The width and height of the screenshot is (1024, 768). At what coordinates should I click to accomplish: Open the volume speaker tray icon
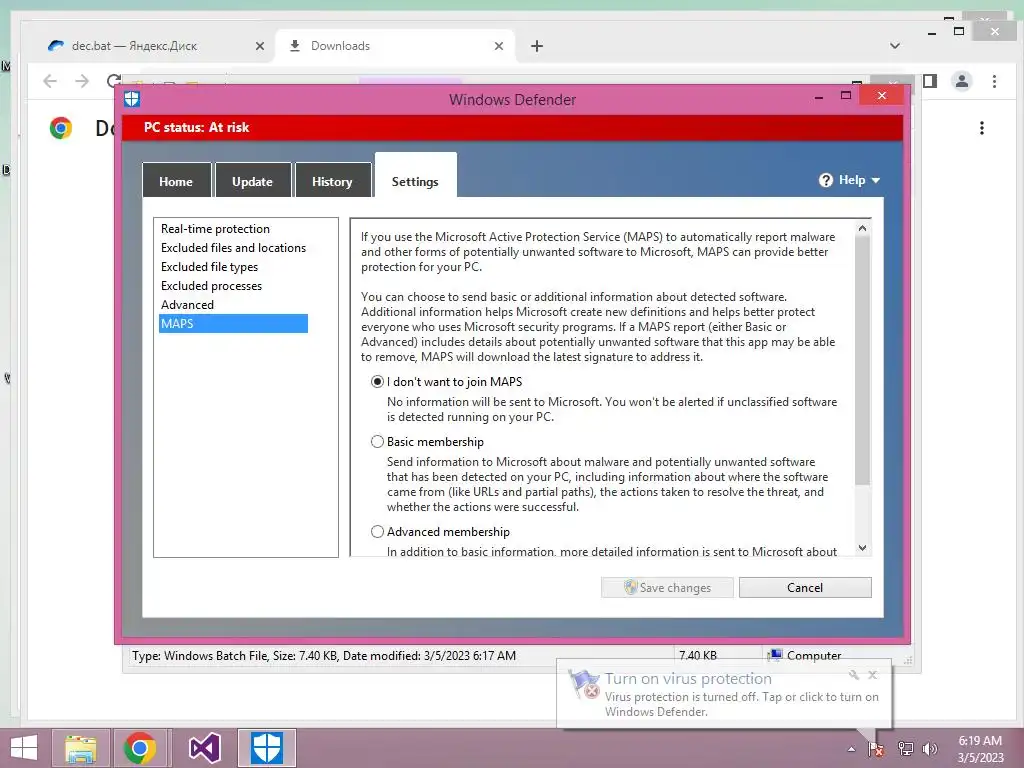coord(930,749)
